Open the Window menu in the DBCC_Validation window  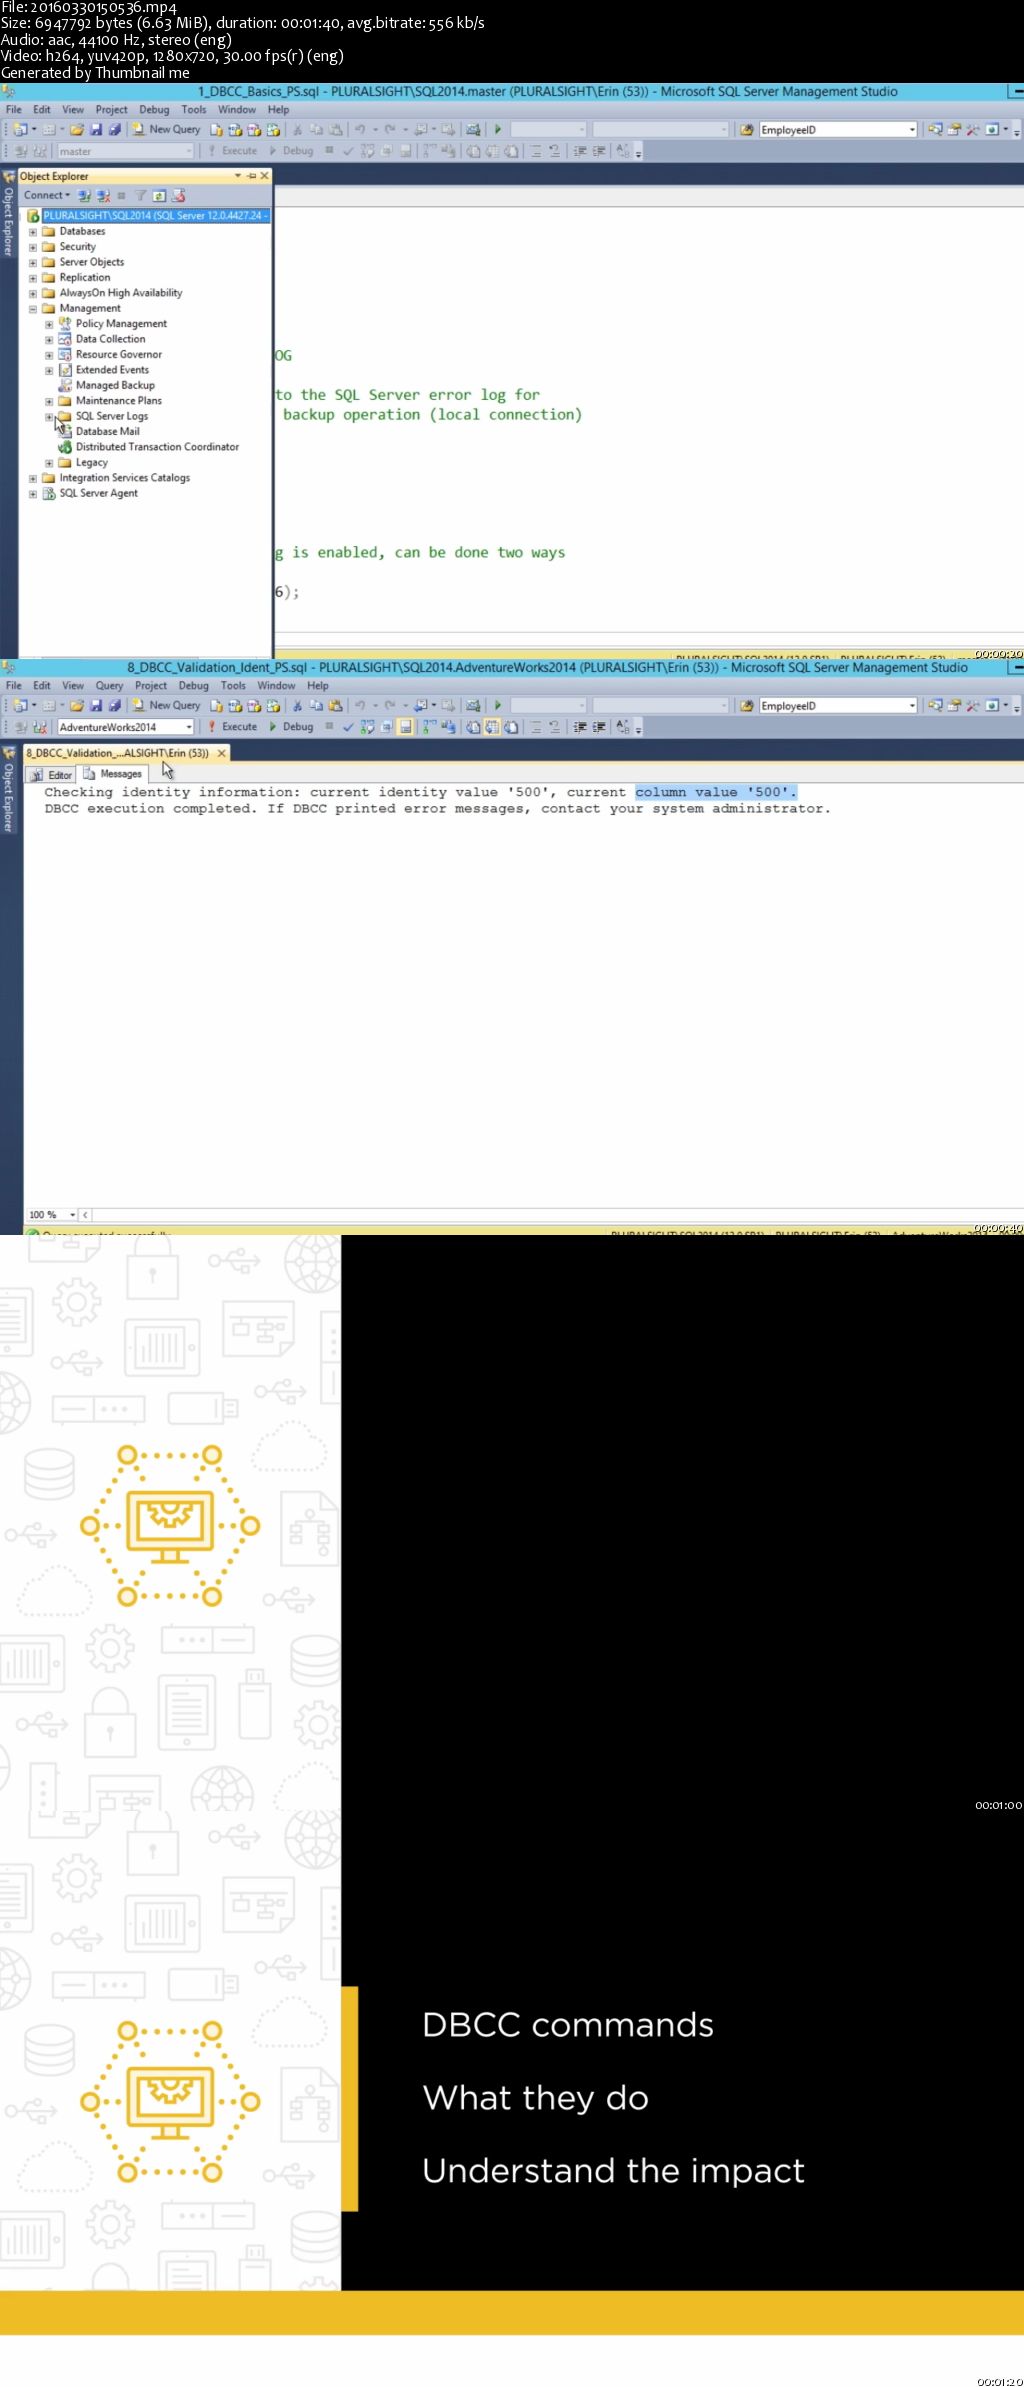pyautogui.click(x=276, y=686)
